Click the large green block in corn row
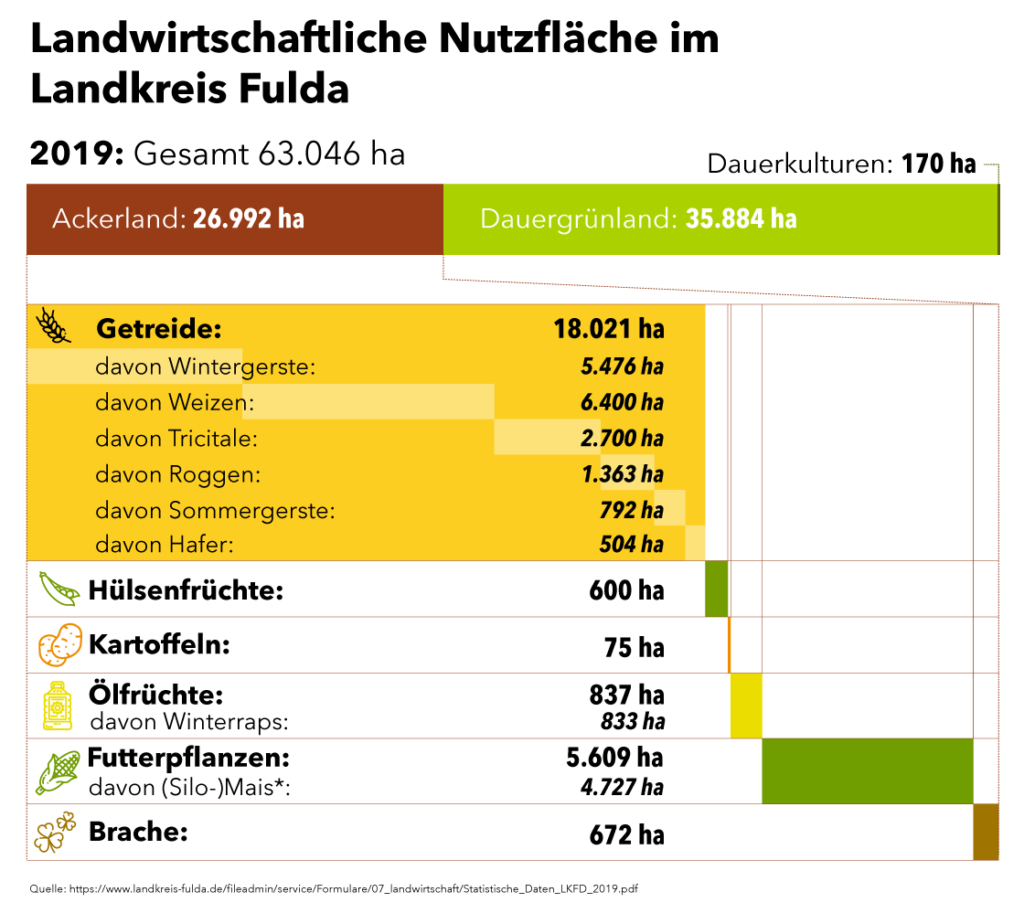1024x913 pixels. [x=867, y=771]
